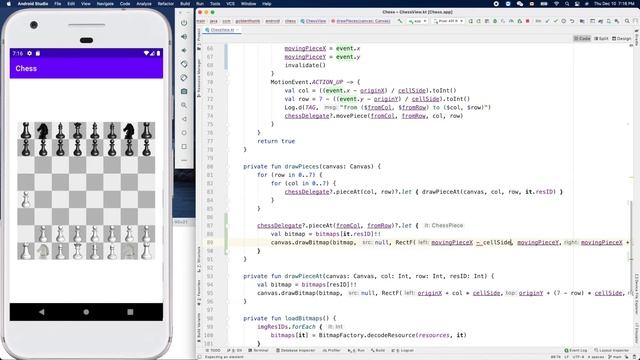
Task: Tap Android home button on phone navigation bar
Action: point(86,312)
